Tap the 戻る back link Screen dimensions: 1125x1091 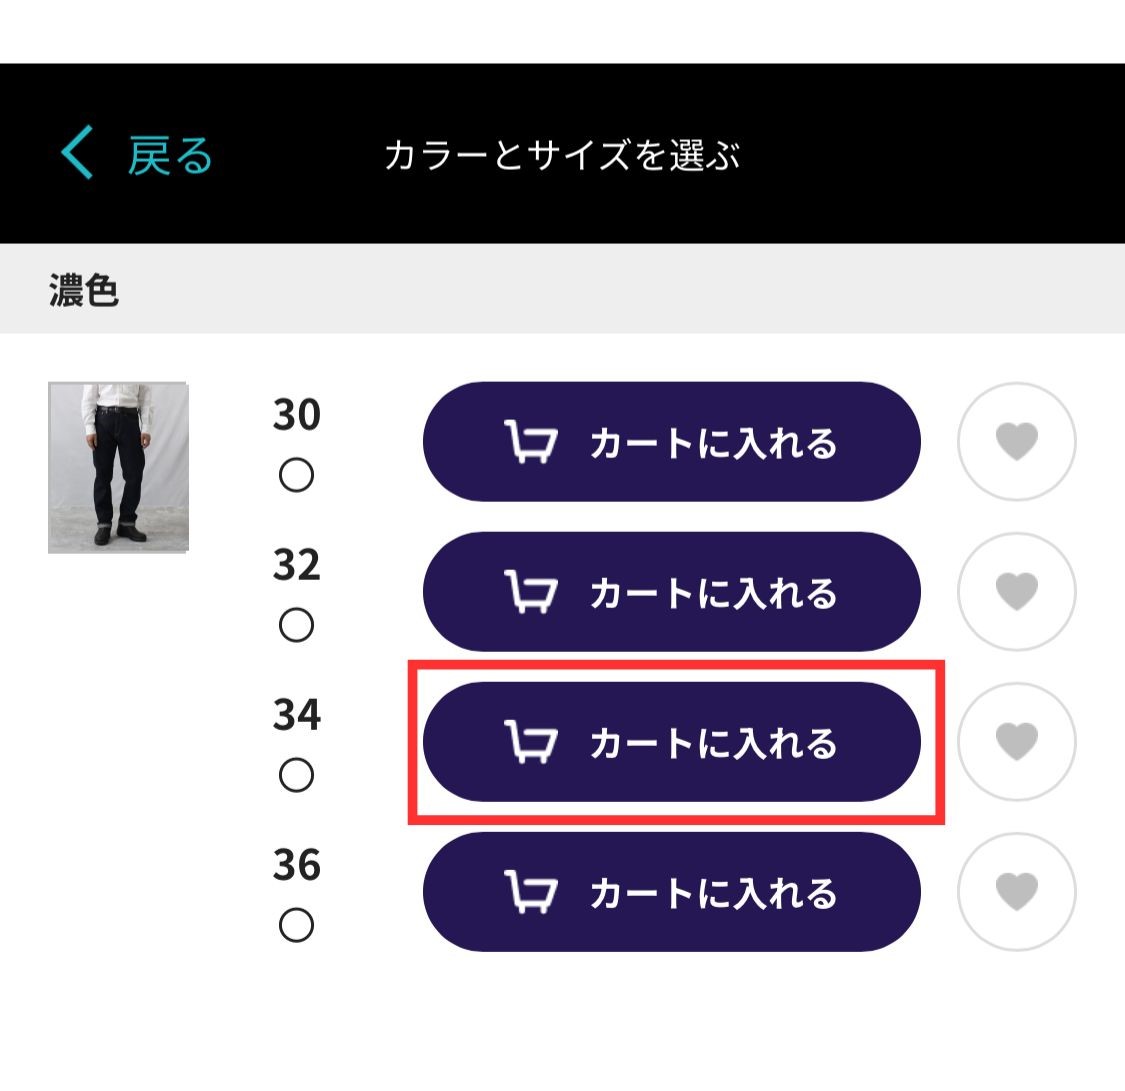[170, 155]
